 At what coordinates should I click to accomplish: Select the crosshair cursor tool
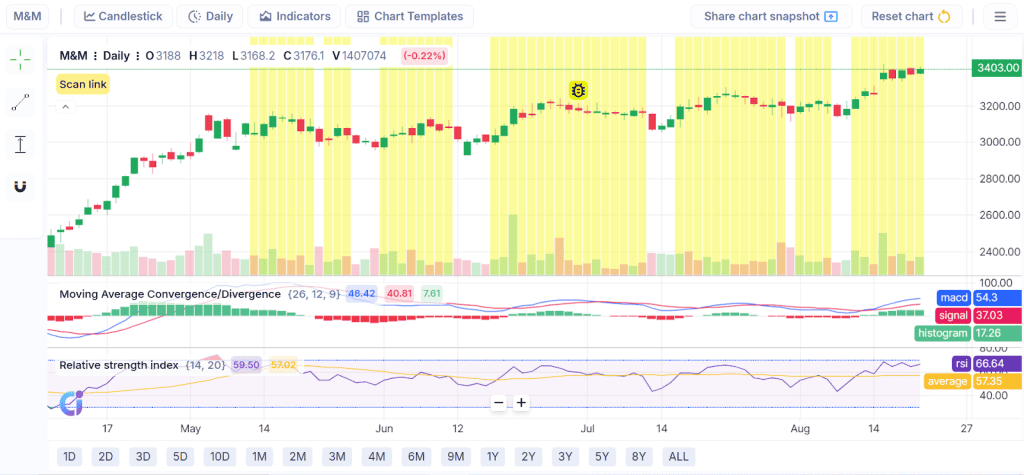[20, 59]
